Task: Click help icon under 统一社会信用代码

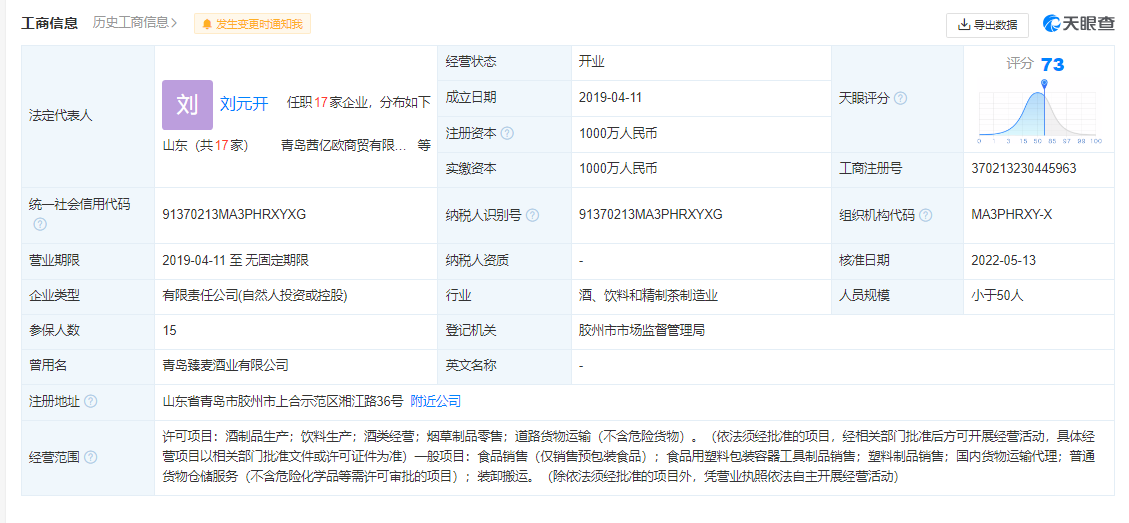Action: (x=40, y=224)
